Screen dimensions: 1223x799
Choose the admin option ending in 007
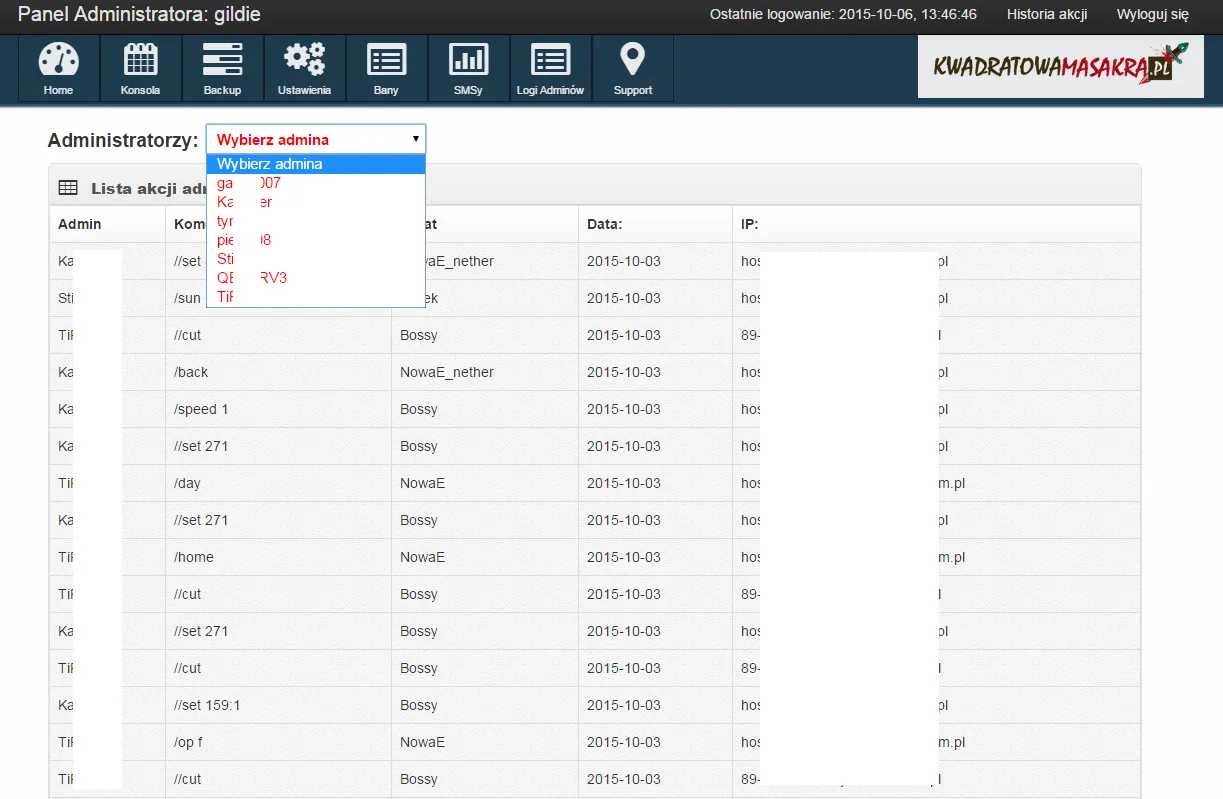point(316,183)
